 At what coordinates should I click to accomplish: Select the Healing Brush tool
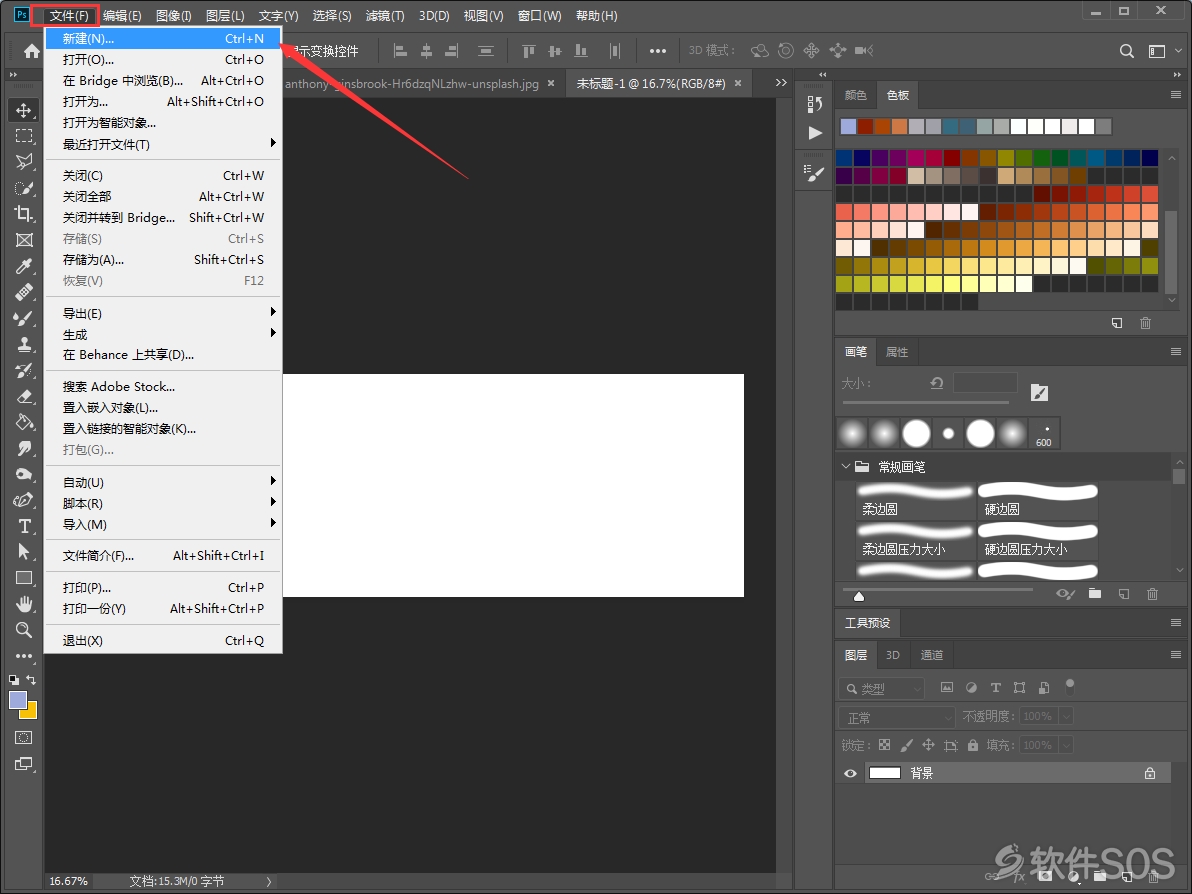(24, 292)
